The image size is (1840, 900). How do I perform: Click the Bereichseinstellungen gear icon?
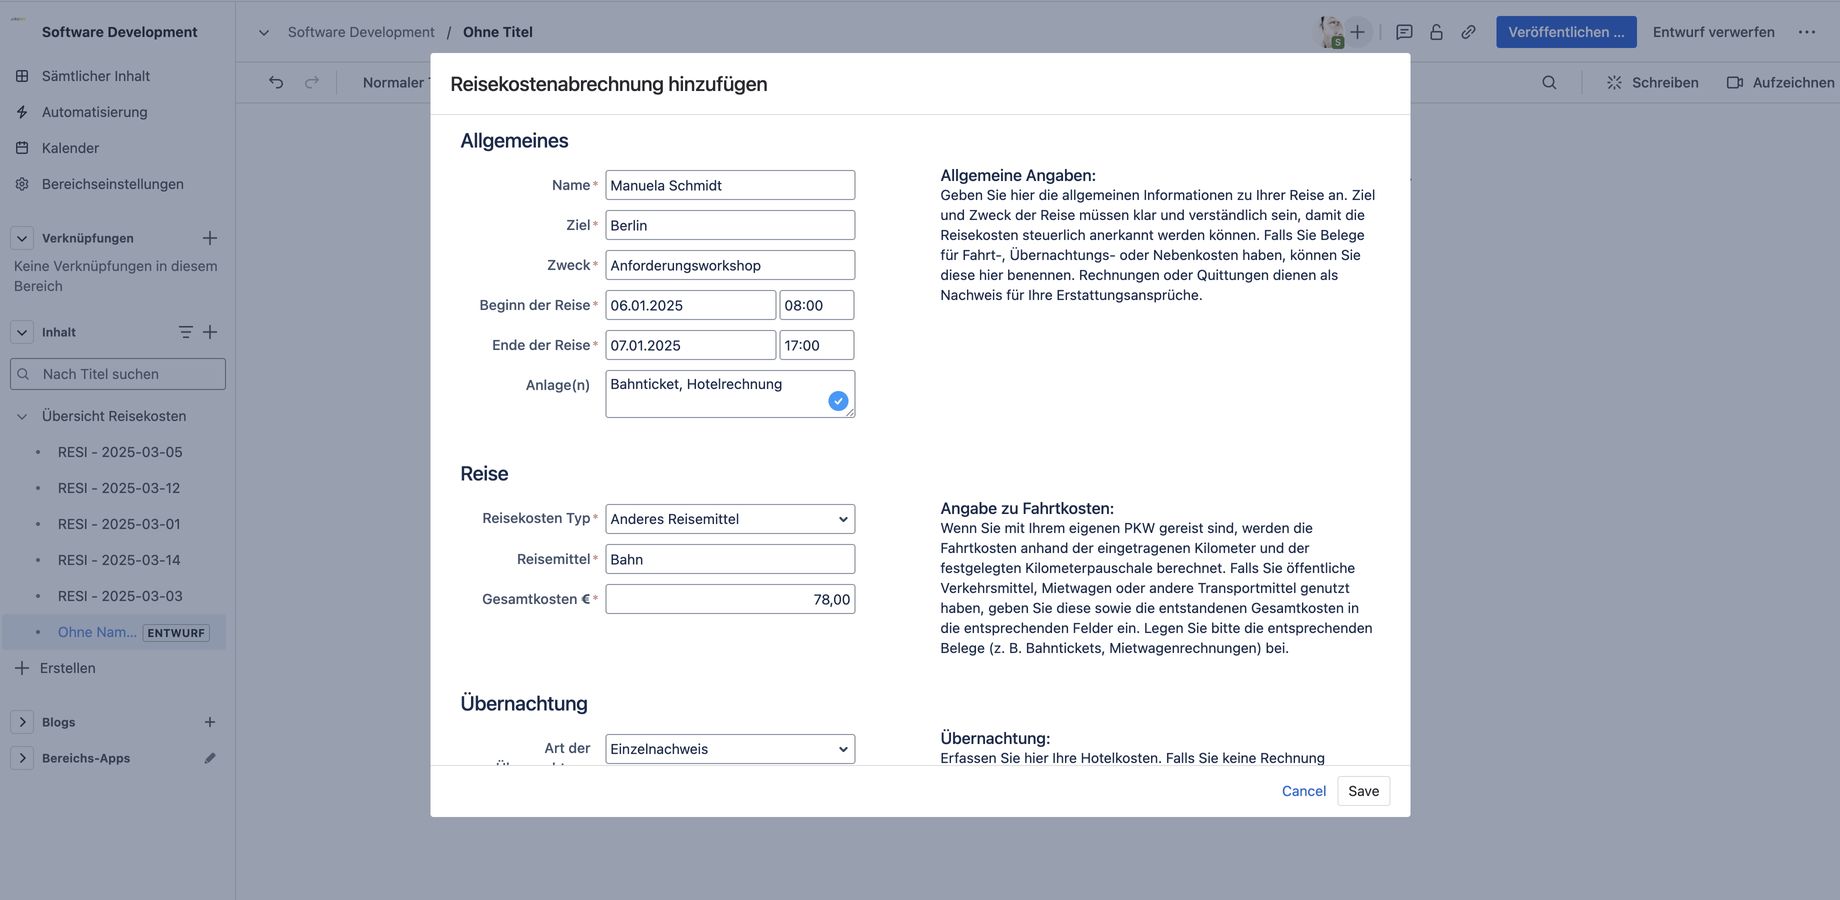click(x=22, y=184)
